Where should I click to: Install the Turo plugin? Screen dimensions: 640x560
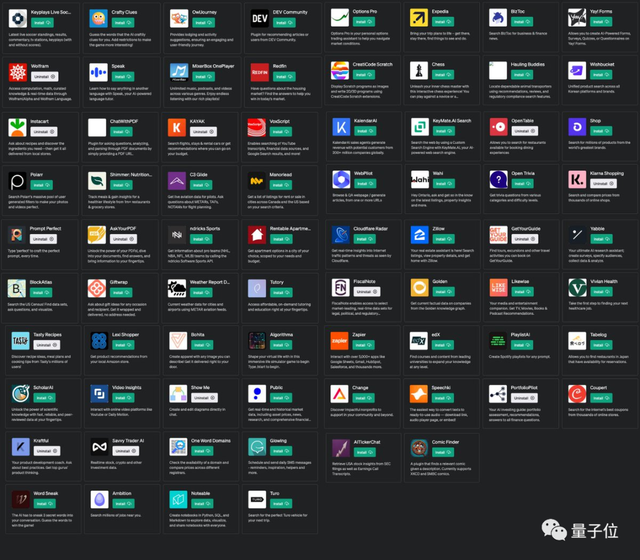pyautogui.click(x=281, y=504)
